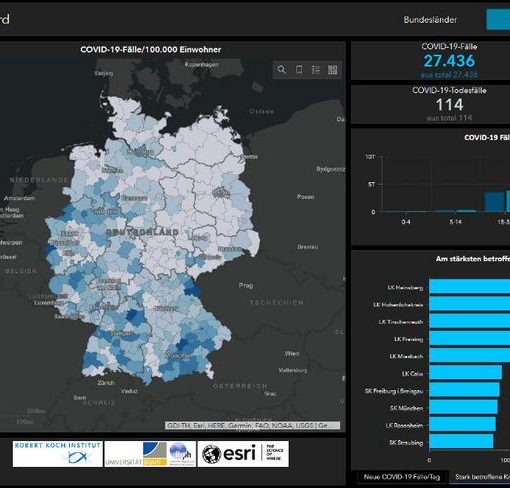Screen dimensions: 510x488
Task: Select the Bundesländer tab
Action: point(430,20)
